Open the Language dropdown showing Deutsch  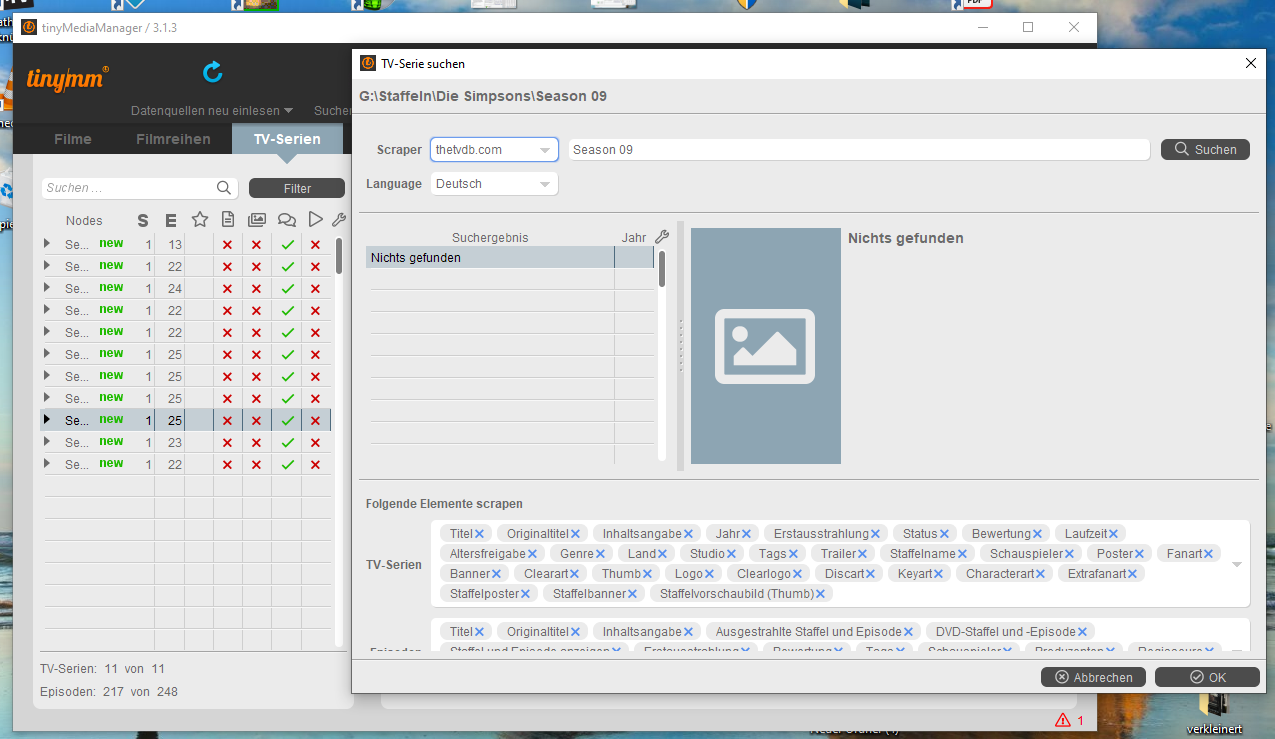point(494,184)
